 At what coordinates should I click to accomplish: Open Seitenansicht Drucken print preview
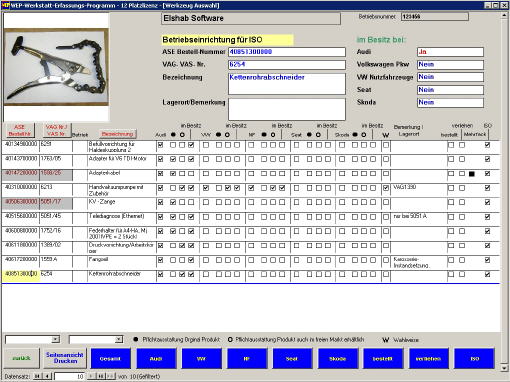[x=65, y=358]
